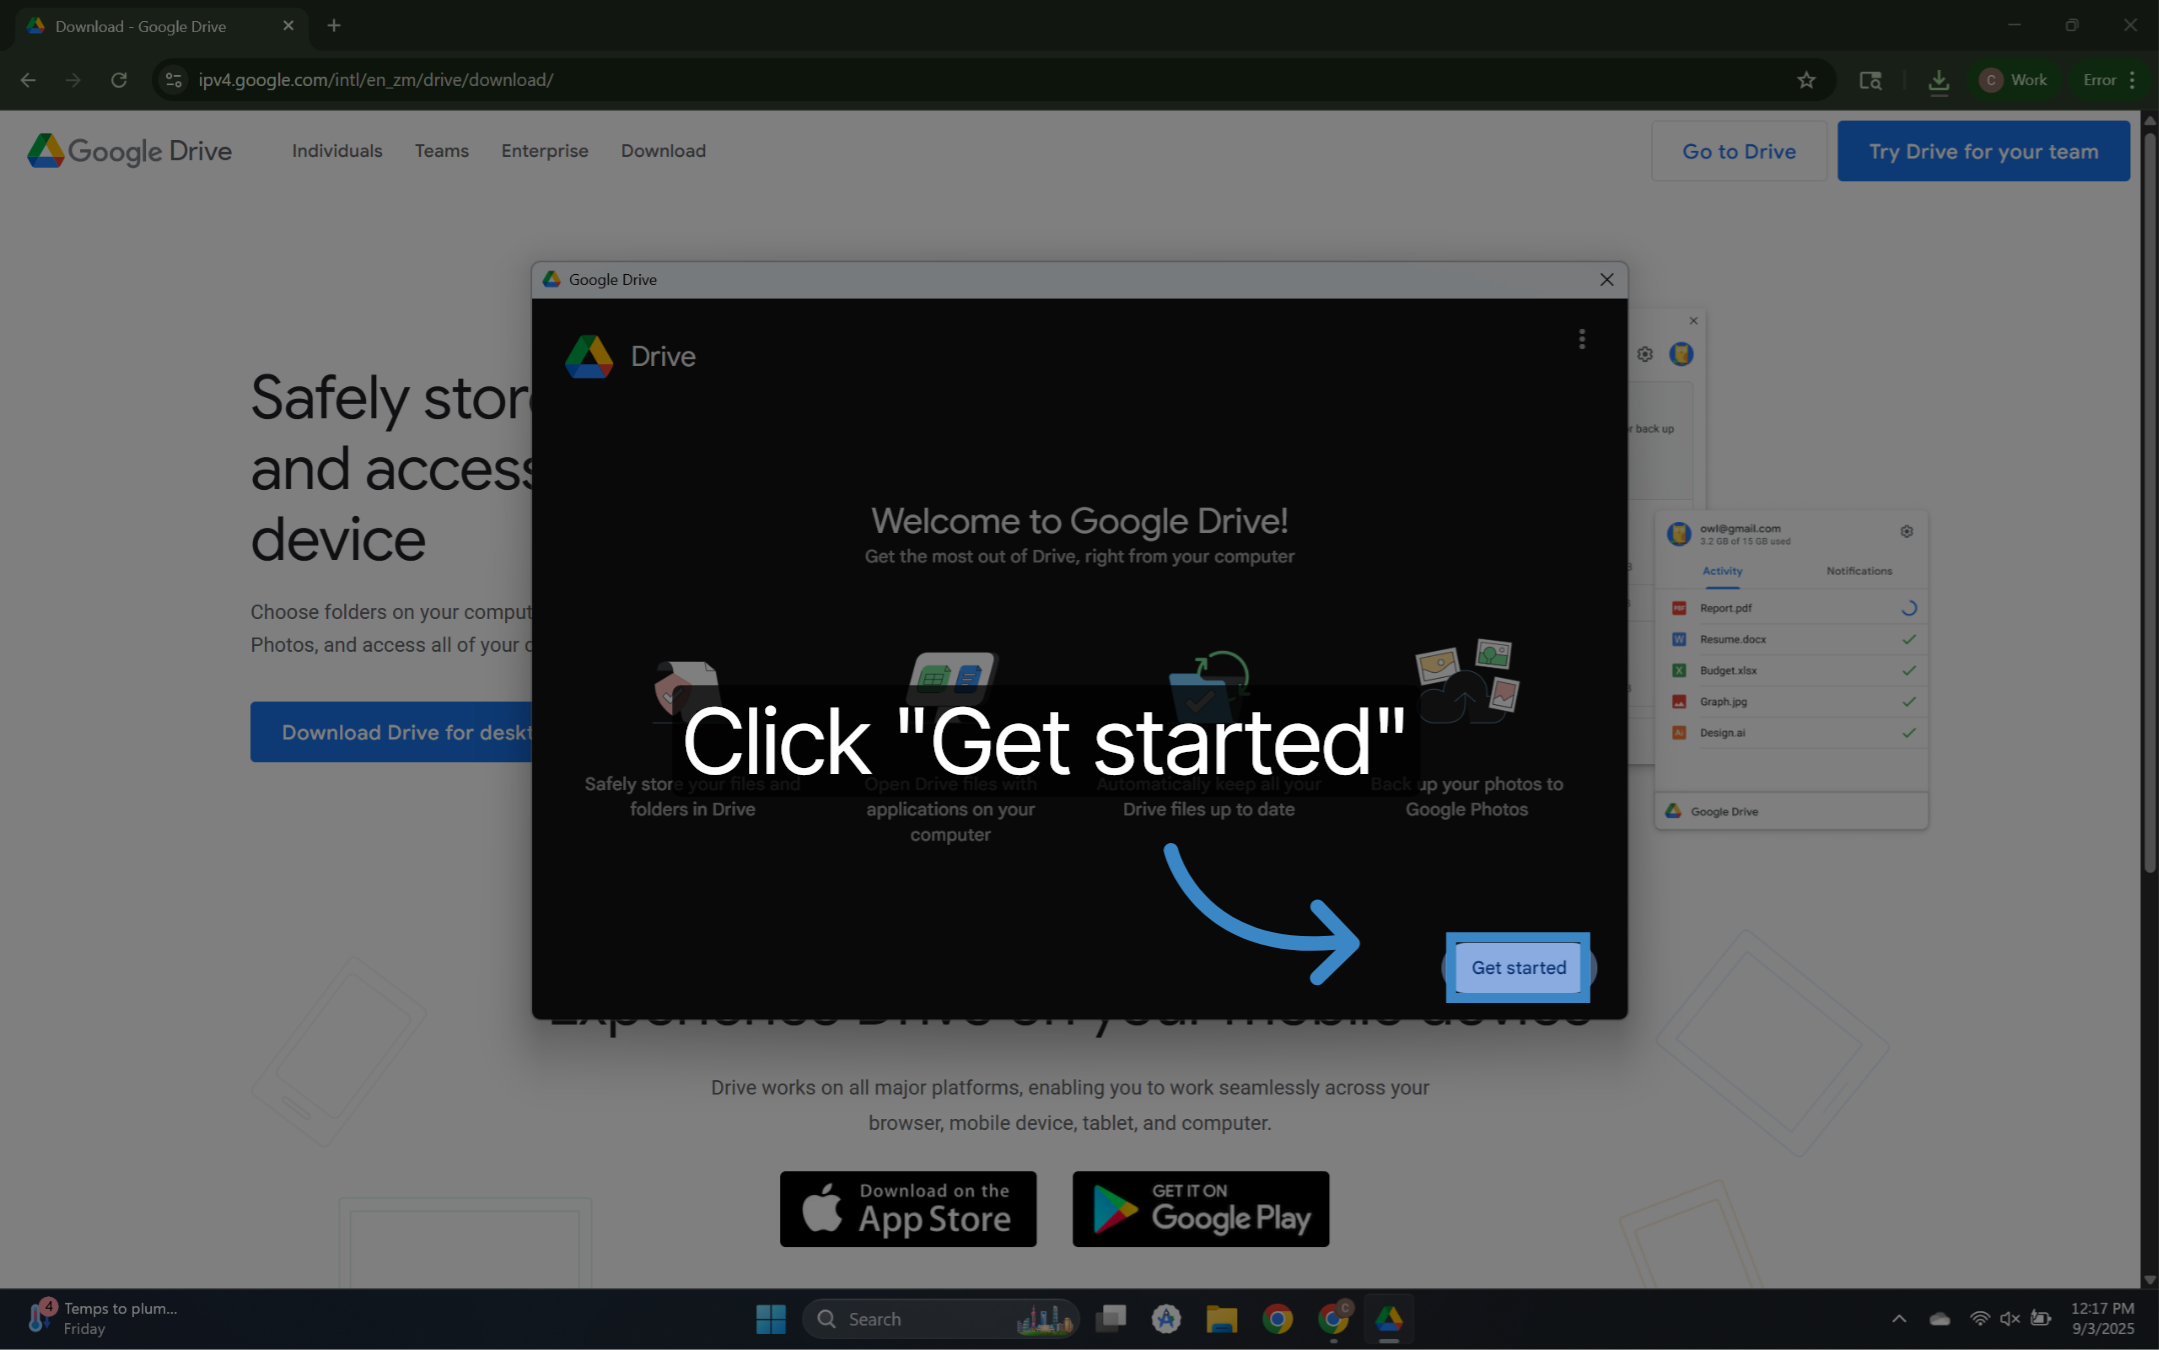Select Activity tab in illustration

[1722, 571]
